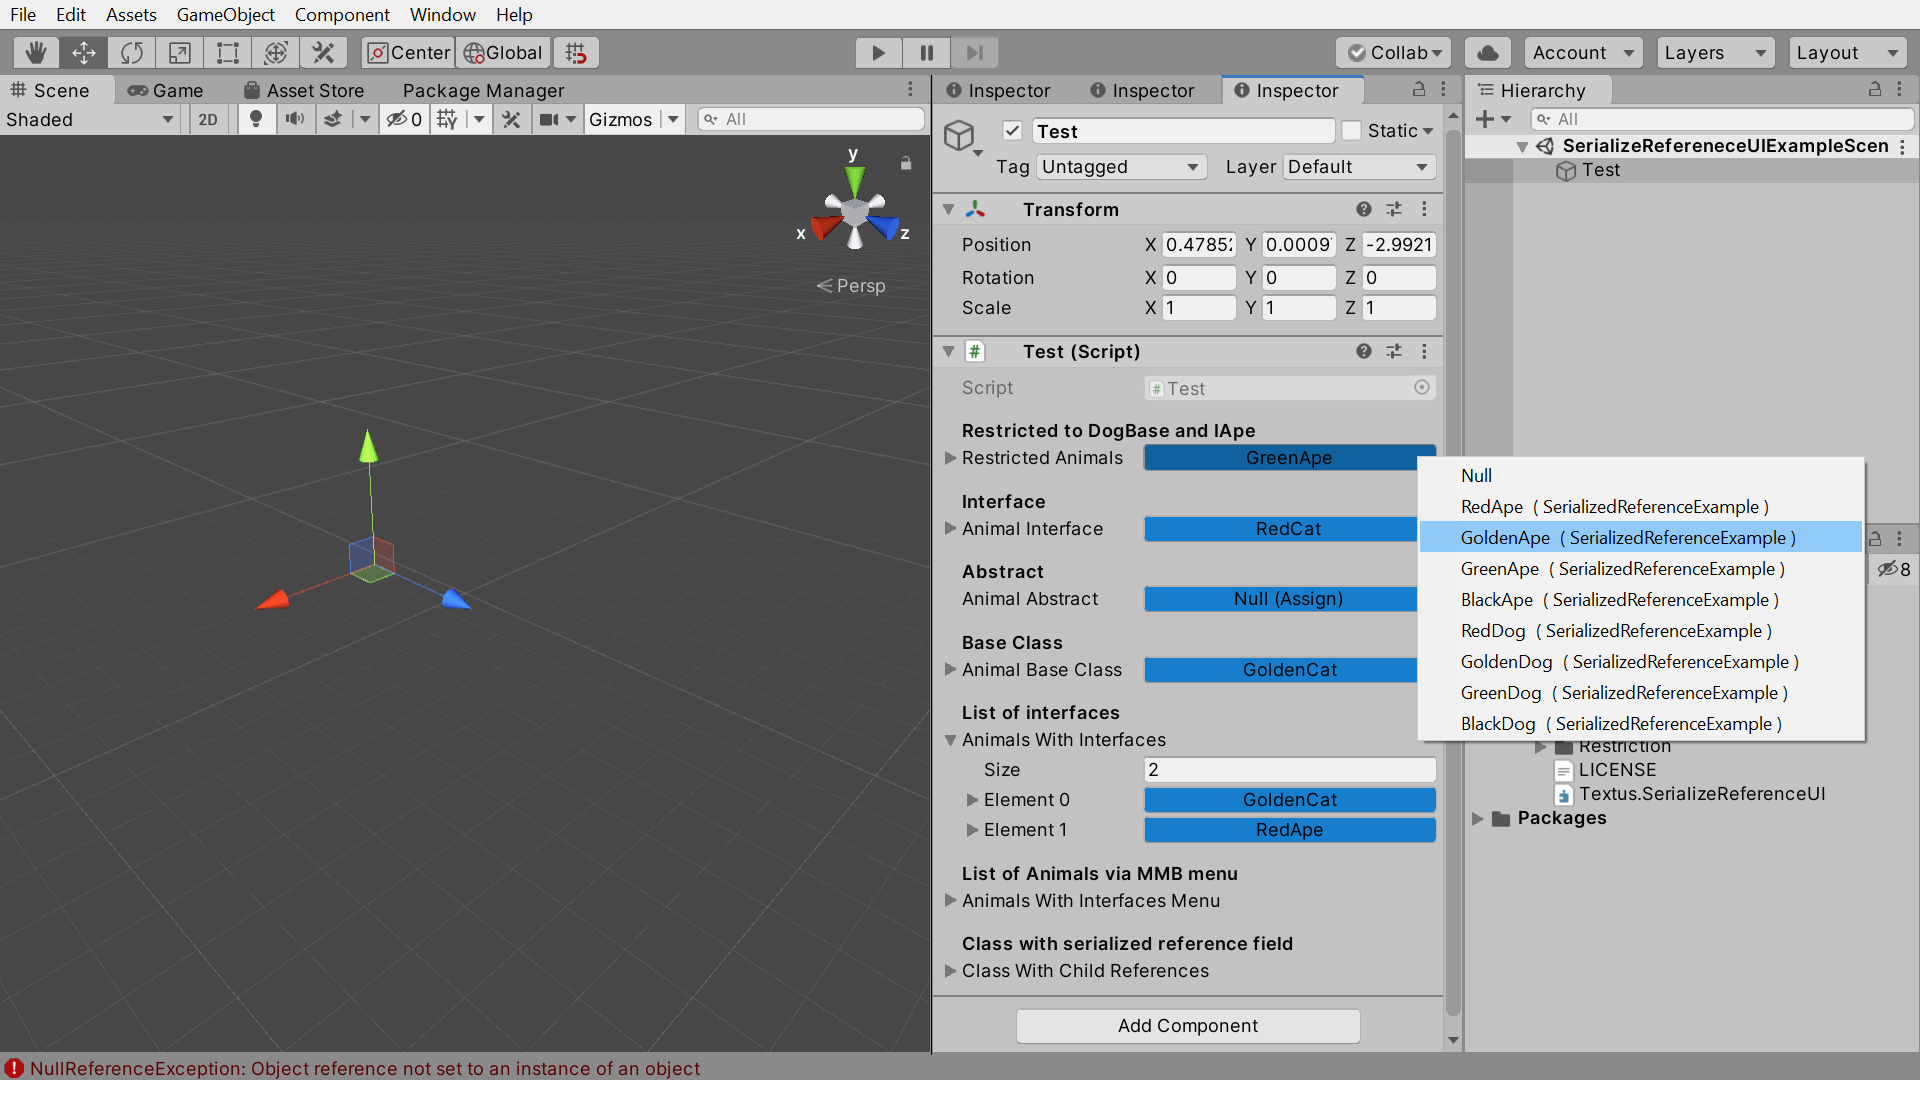Select the Move tool in the toolbar
The width and height of the screenshot is (1928, 1102).
(84, 52)
